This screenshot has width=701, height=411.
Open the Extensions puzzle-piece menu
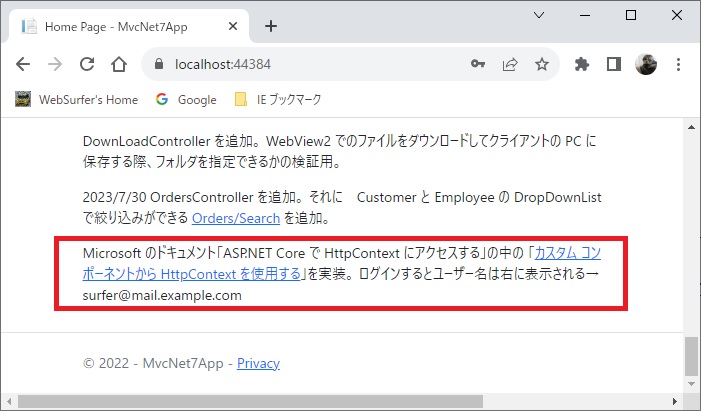point(582,64)
